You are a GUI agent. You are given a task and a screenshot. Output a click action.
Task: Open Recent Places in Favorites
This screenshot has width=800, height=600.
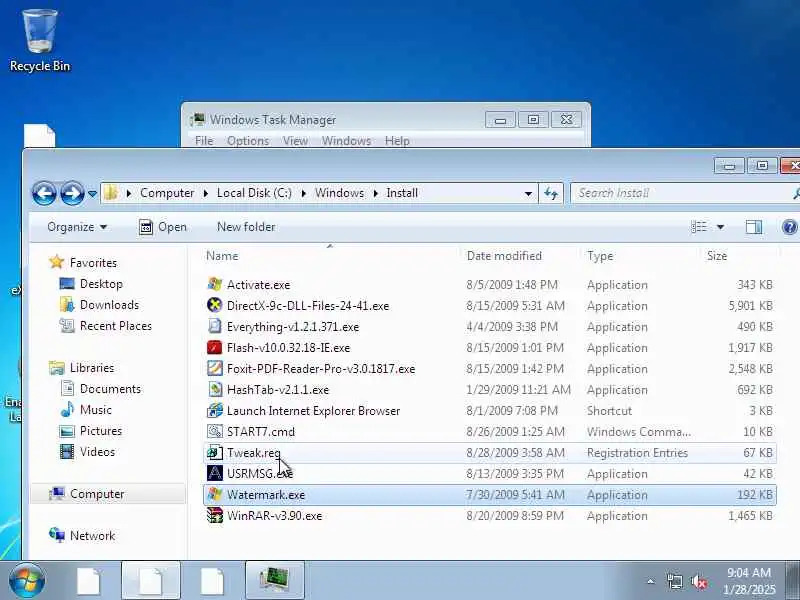click(116, 326)
